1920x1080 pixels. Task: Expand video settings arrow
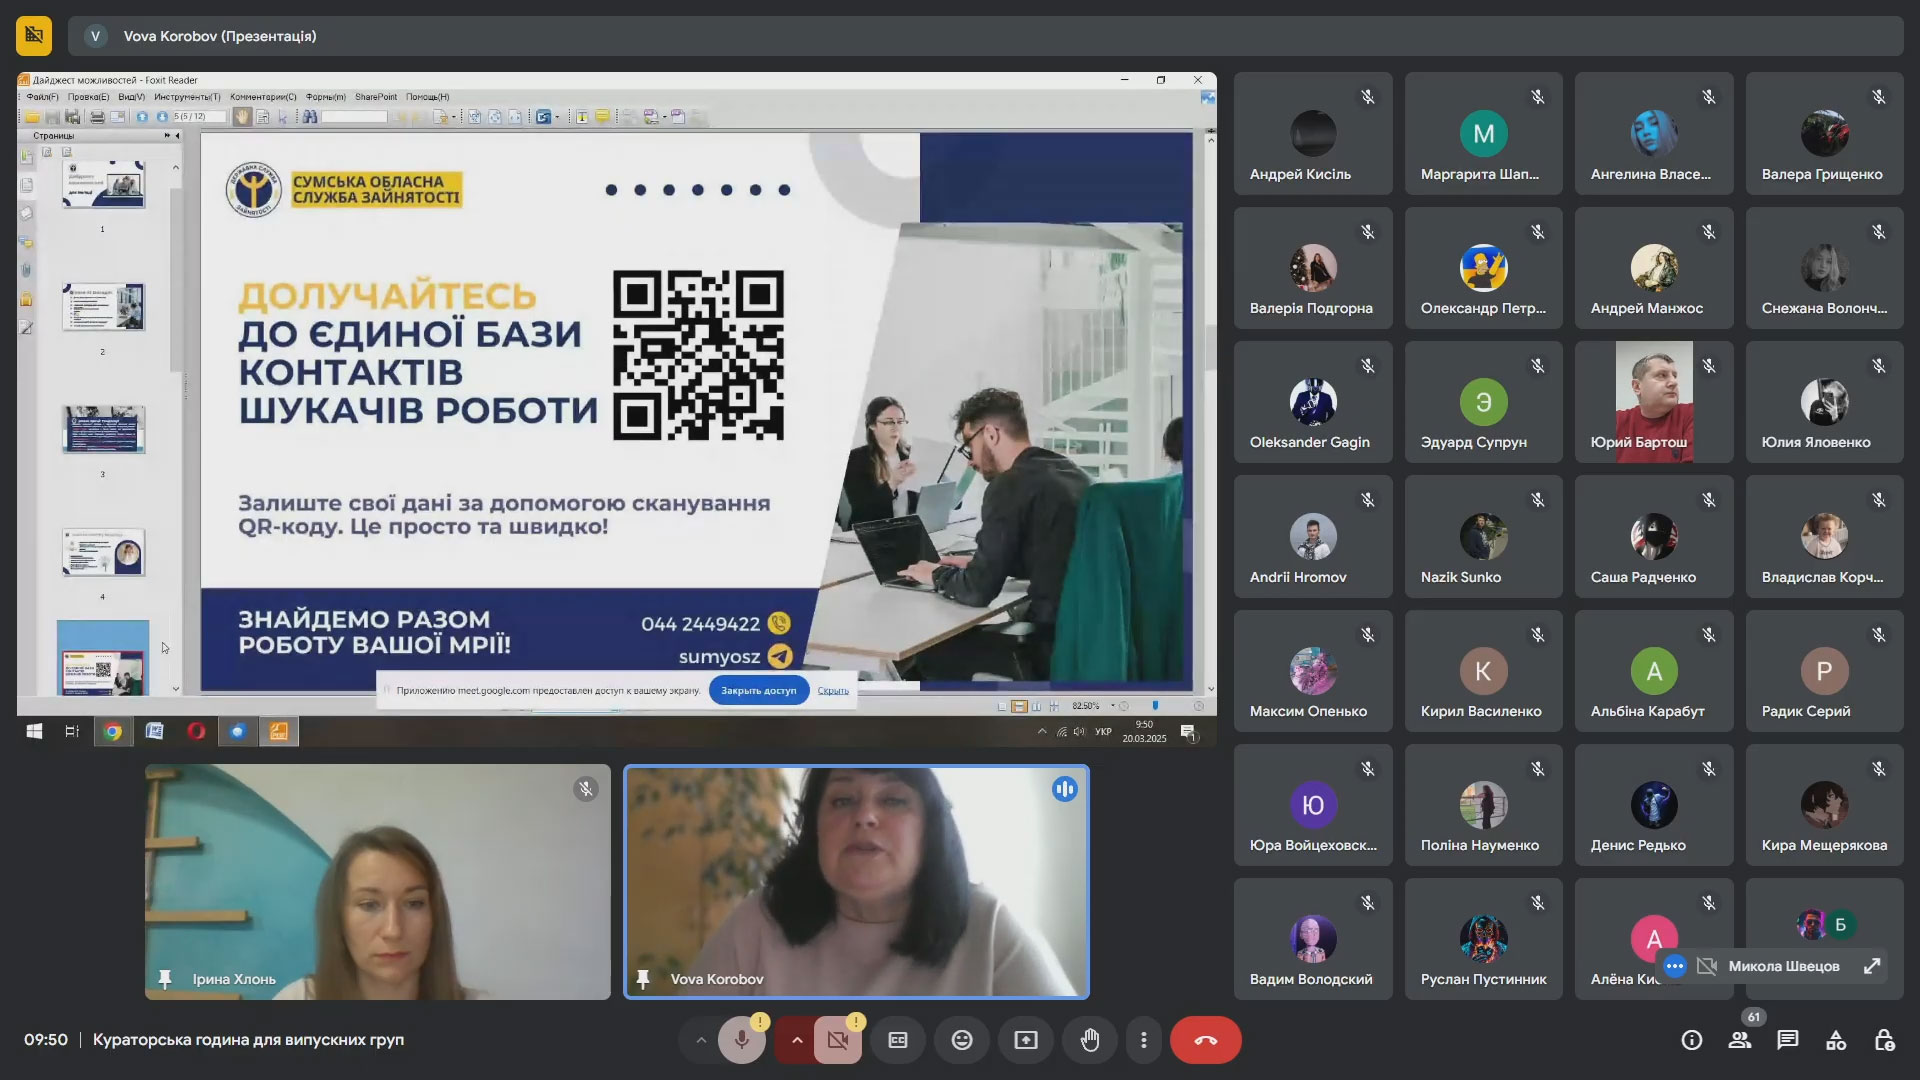tap(797, 1040)
